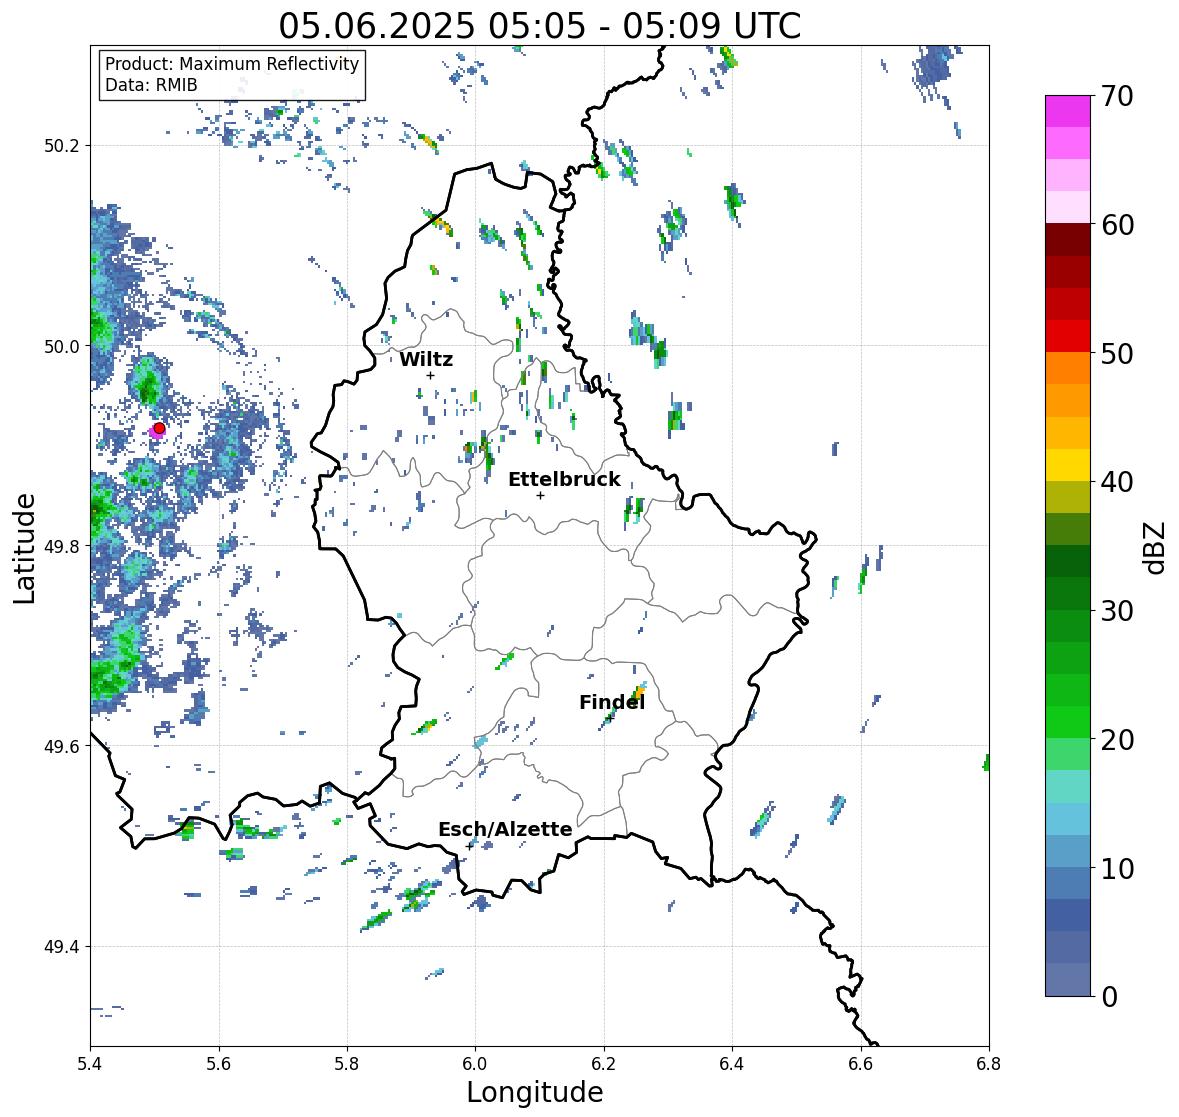Click the bright green swatch just above 20 dBZ

coord(1068,722)
